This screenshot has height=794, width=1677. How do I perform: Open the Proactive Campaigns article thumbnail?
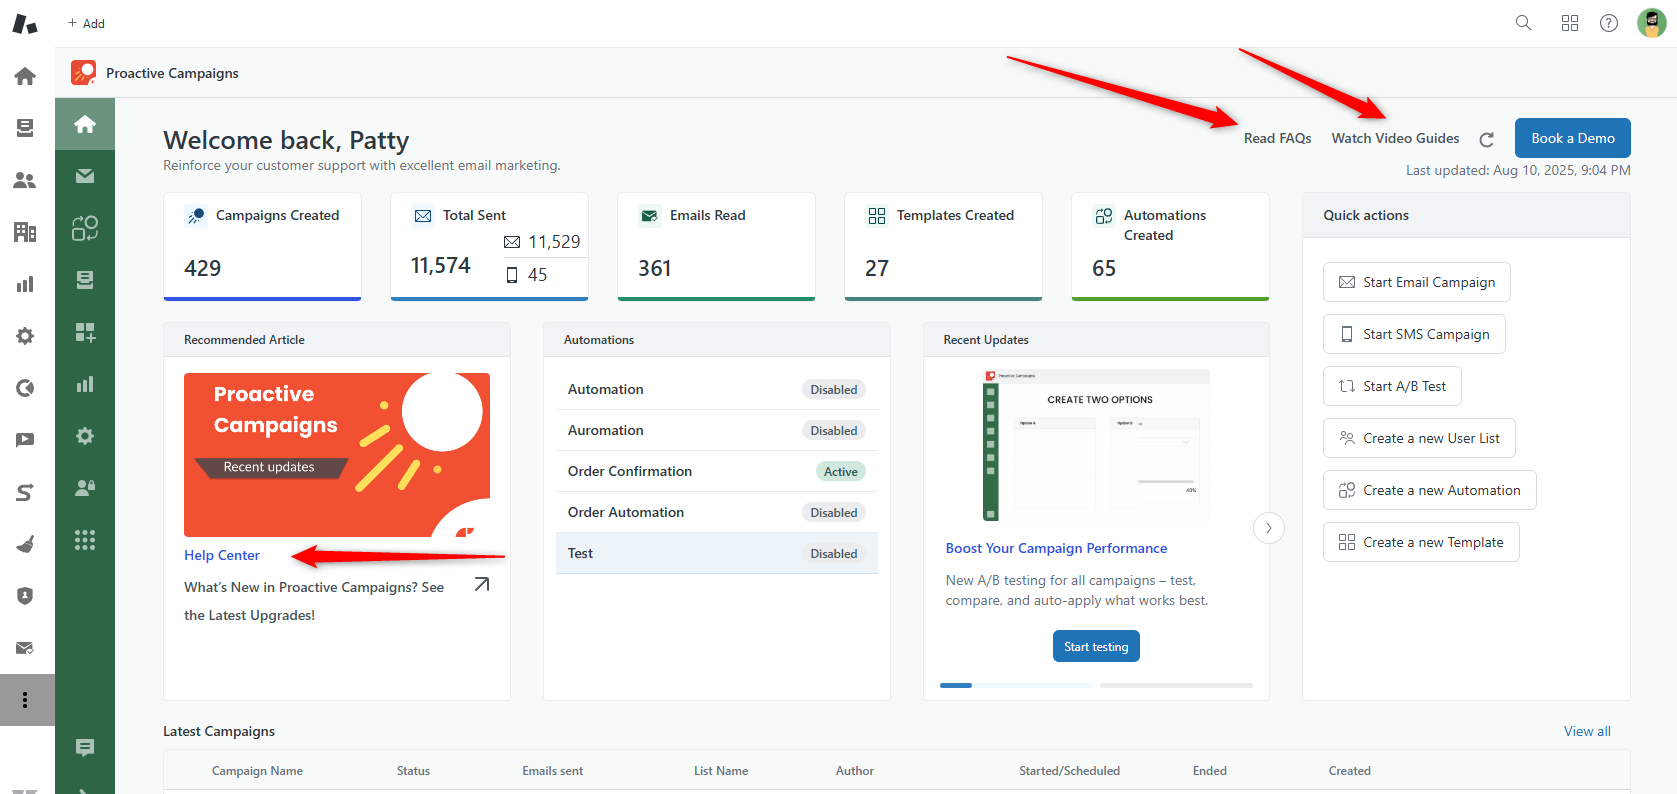click(x=337, y=455)
